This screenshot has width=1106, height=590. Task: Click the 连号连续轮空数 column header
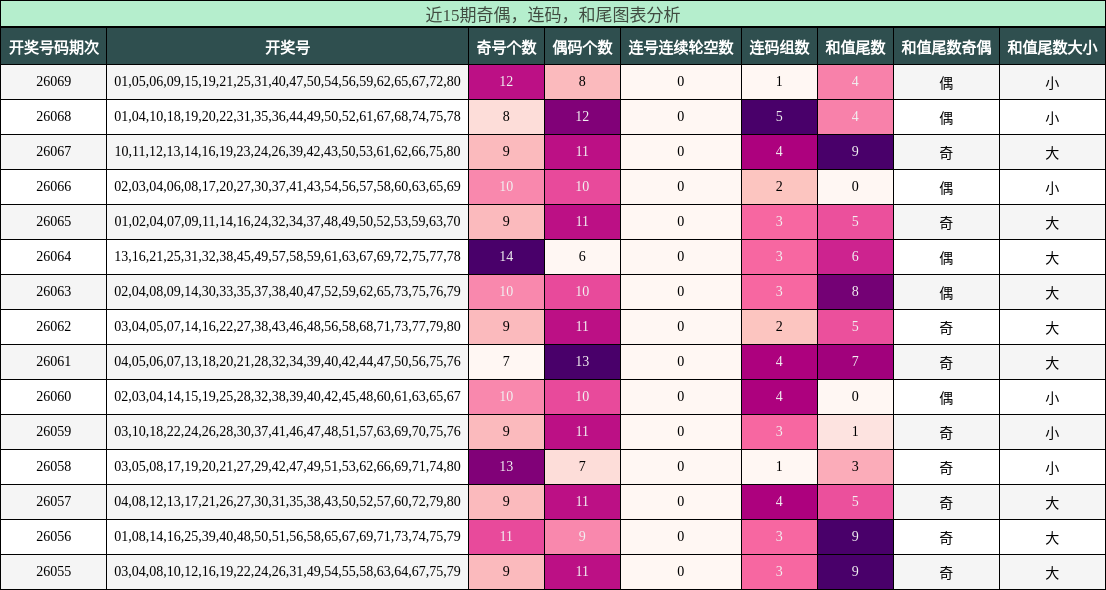[x=680, y=44]
